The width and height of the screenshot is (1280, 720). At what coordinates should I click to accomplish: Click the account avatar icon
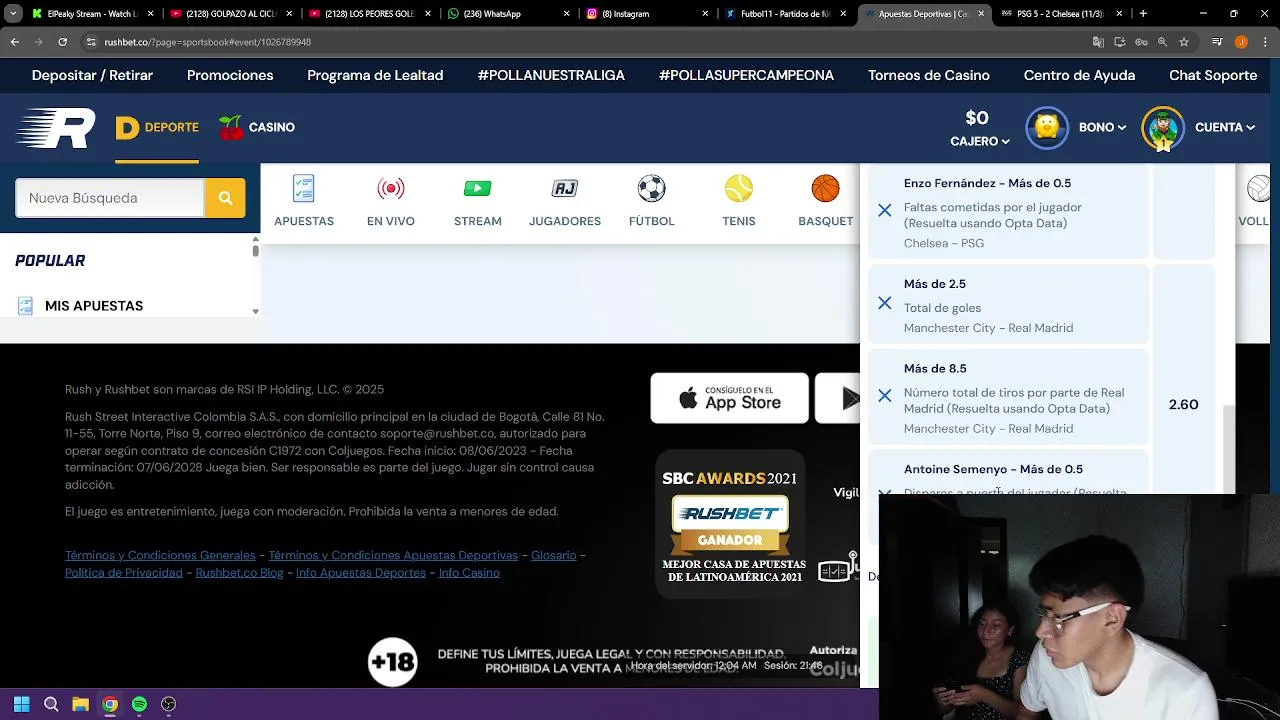tap(1163, 128)
